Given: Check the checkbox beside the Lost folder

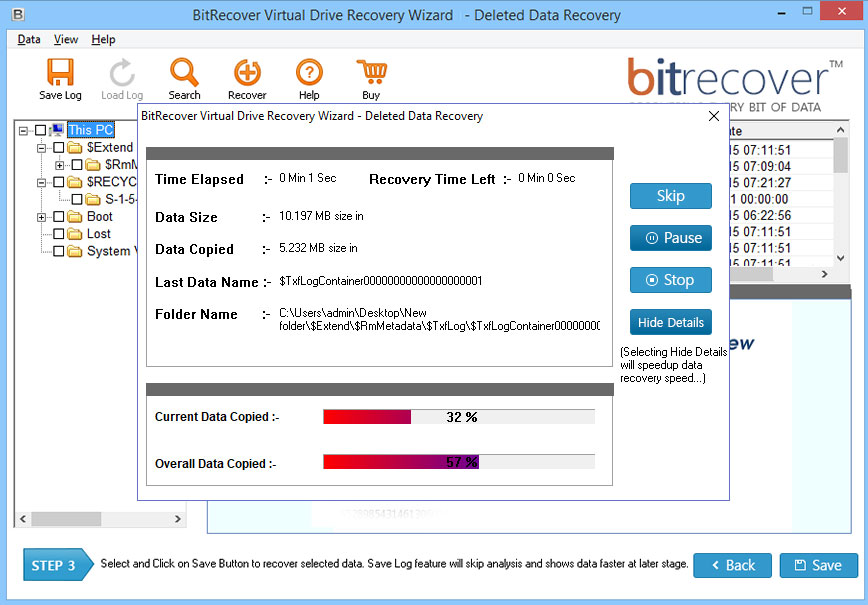Looking at the screenshot, I should click(x=58, y=234).
